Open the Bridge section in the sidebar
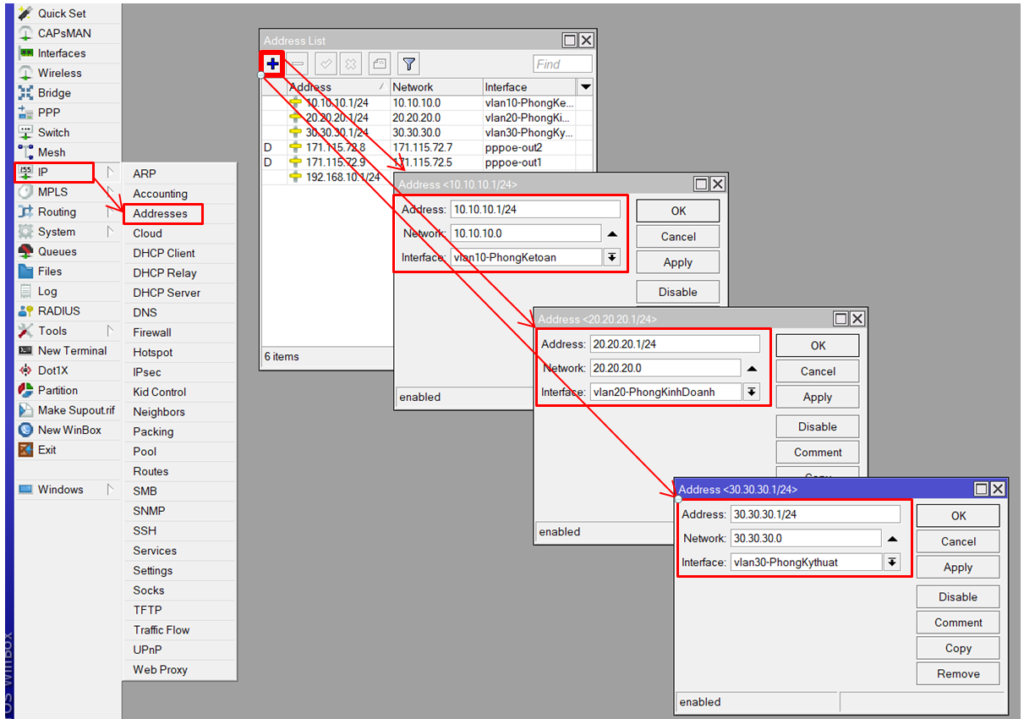 (54, 93)
